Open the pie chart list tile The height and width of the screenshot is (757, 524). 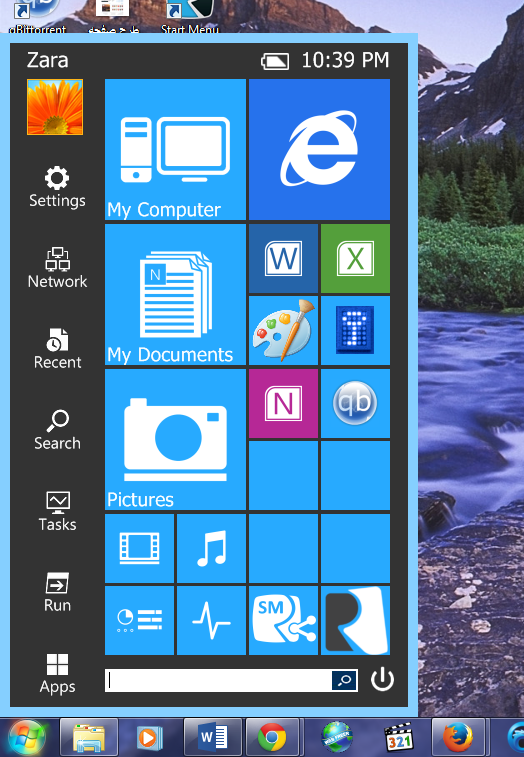140,620
